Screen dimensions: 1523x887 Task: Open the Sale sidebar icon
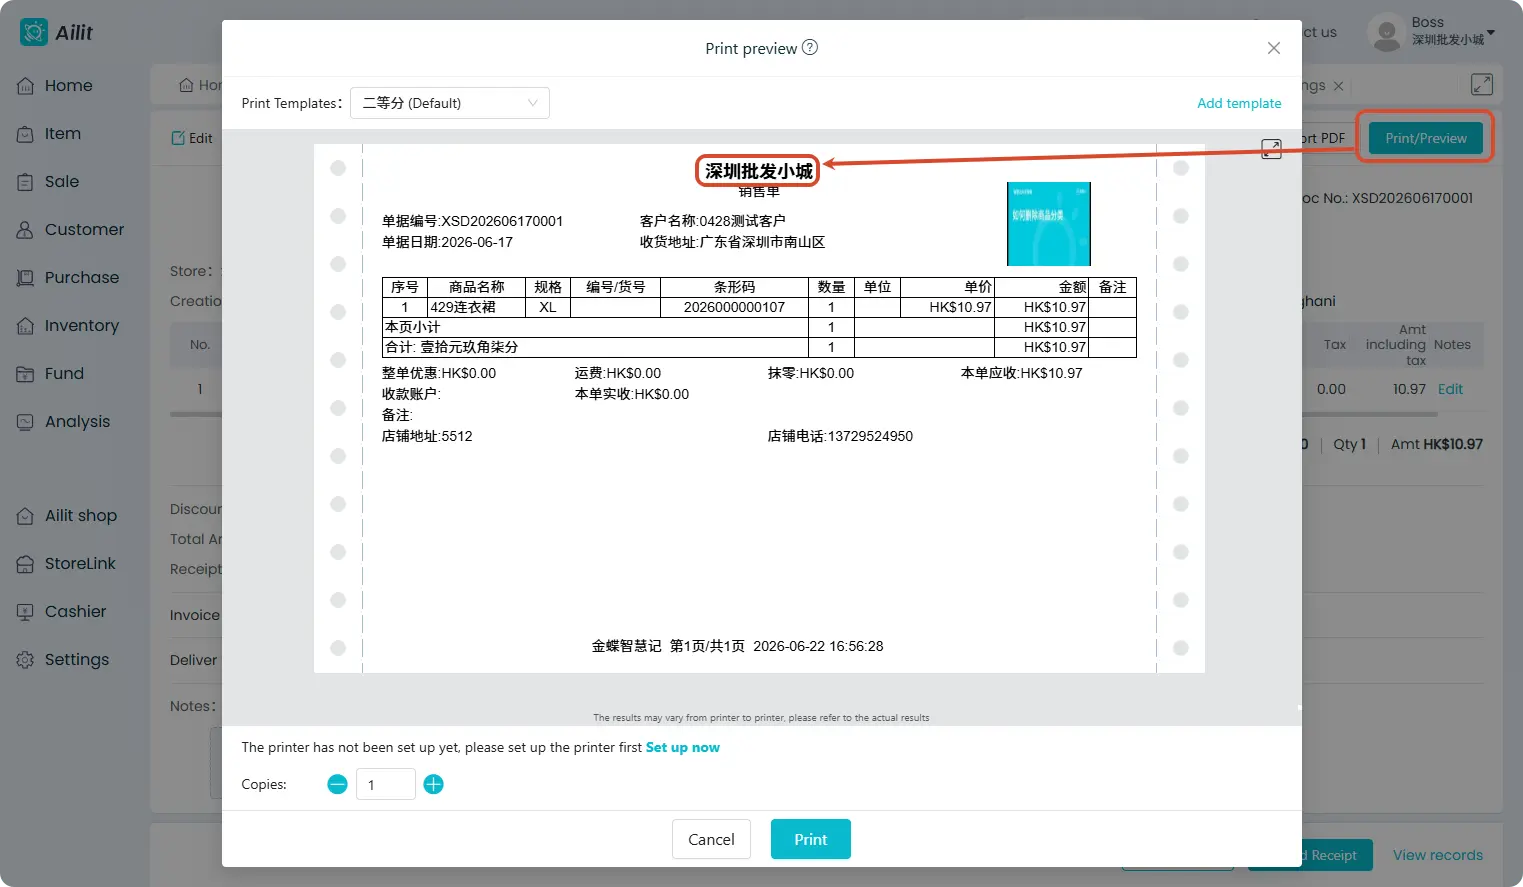point(26,182)
